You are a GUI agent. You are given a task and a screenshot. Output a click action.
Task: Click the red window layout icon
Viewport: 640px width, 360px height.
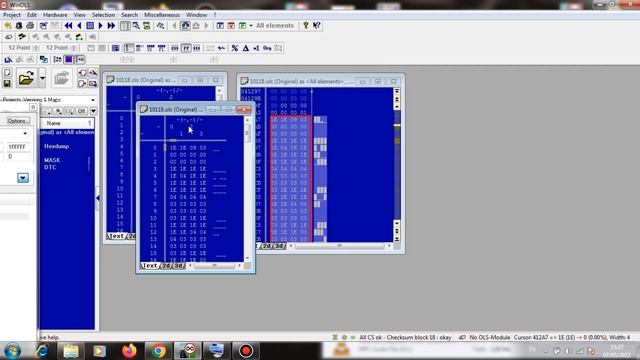(x=231, y=25)
